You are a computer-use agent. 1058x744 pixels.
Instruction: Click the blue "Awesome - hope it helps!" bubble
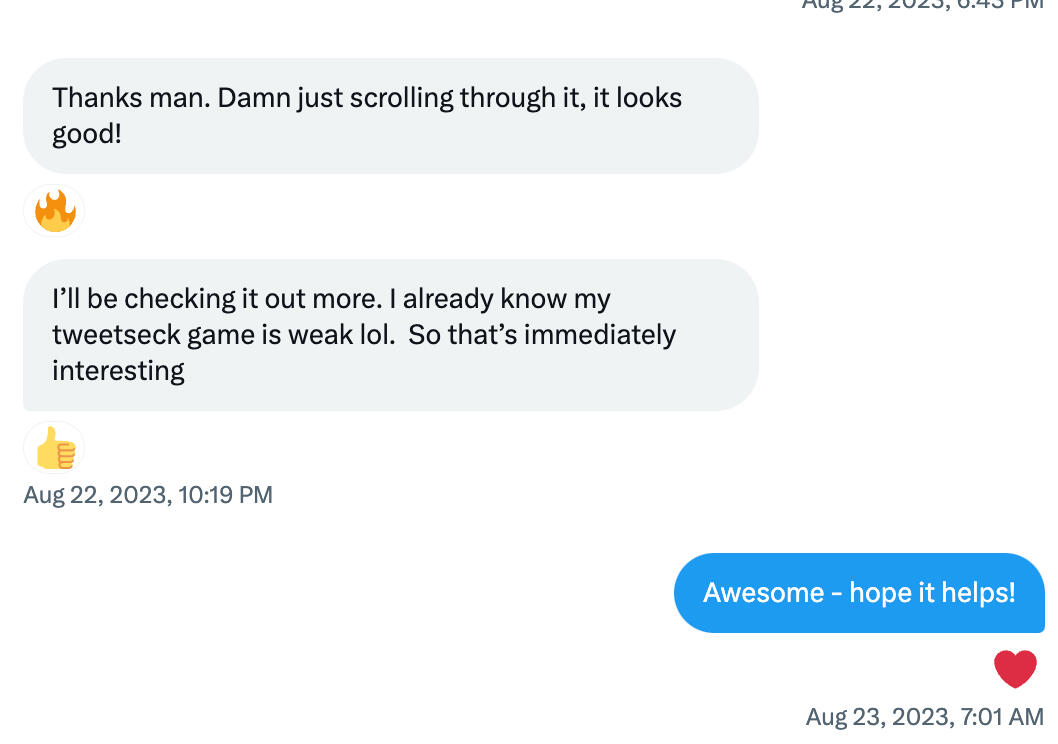coord(859,593)
